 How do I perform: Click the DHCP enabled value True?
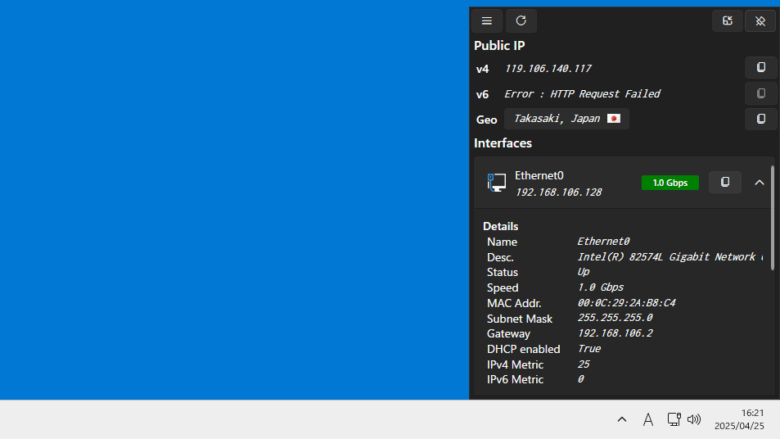pyautogui.click(x=589, y=349)
